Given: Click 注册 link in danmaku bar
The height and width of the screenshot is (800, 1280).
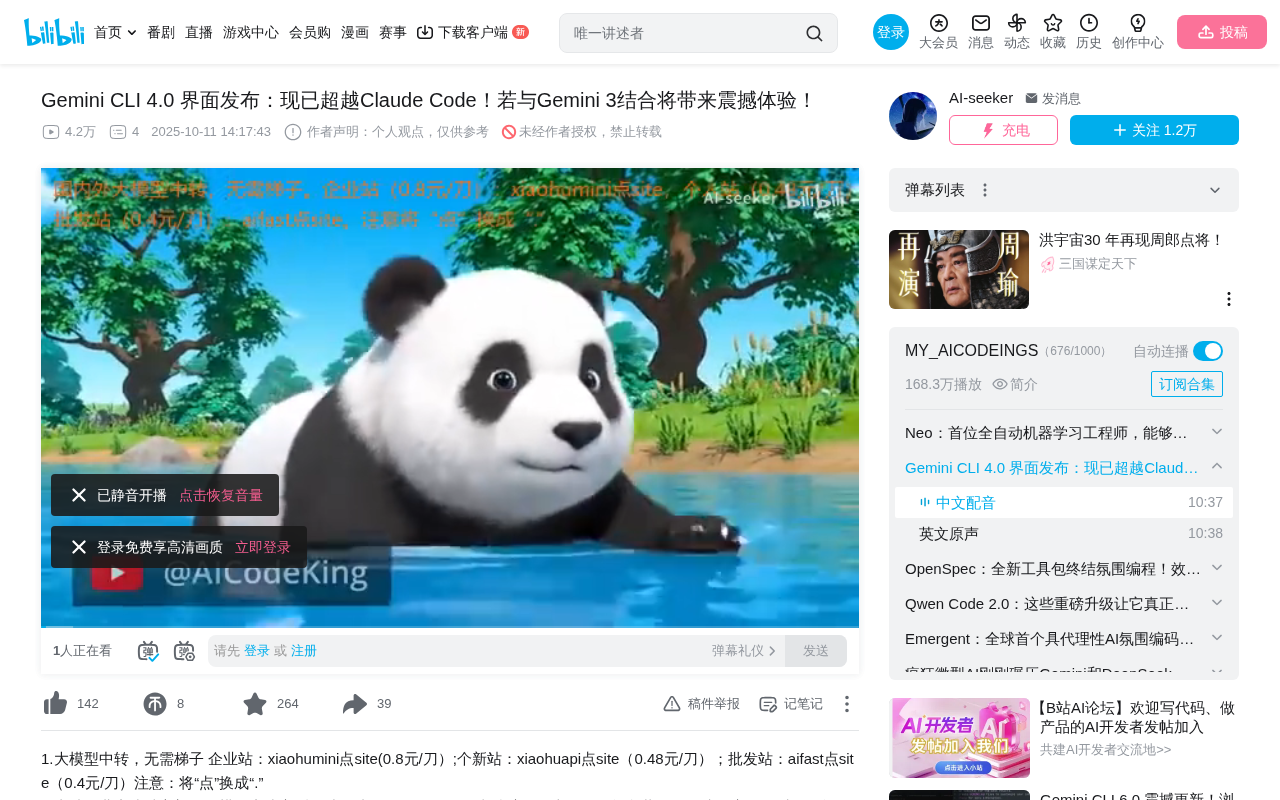Looking at the screenshot, I should 304,651.
